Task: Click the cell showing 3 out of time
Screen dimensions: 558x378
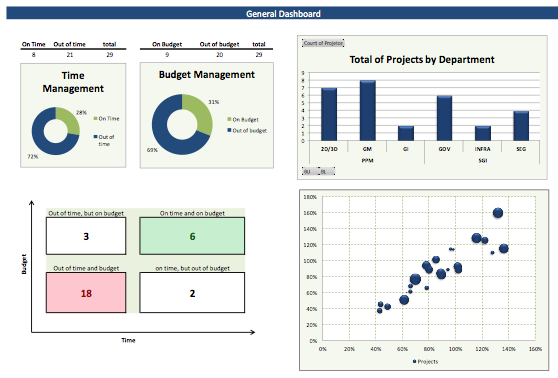Action: click(86, 236)
